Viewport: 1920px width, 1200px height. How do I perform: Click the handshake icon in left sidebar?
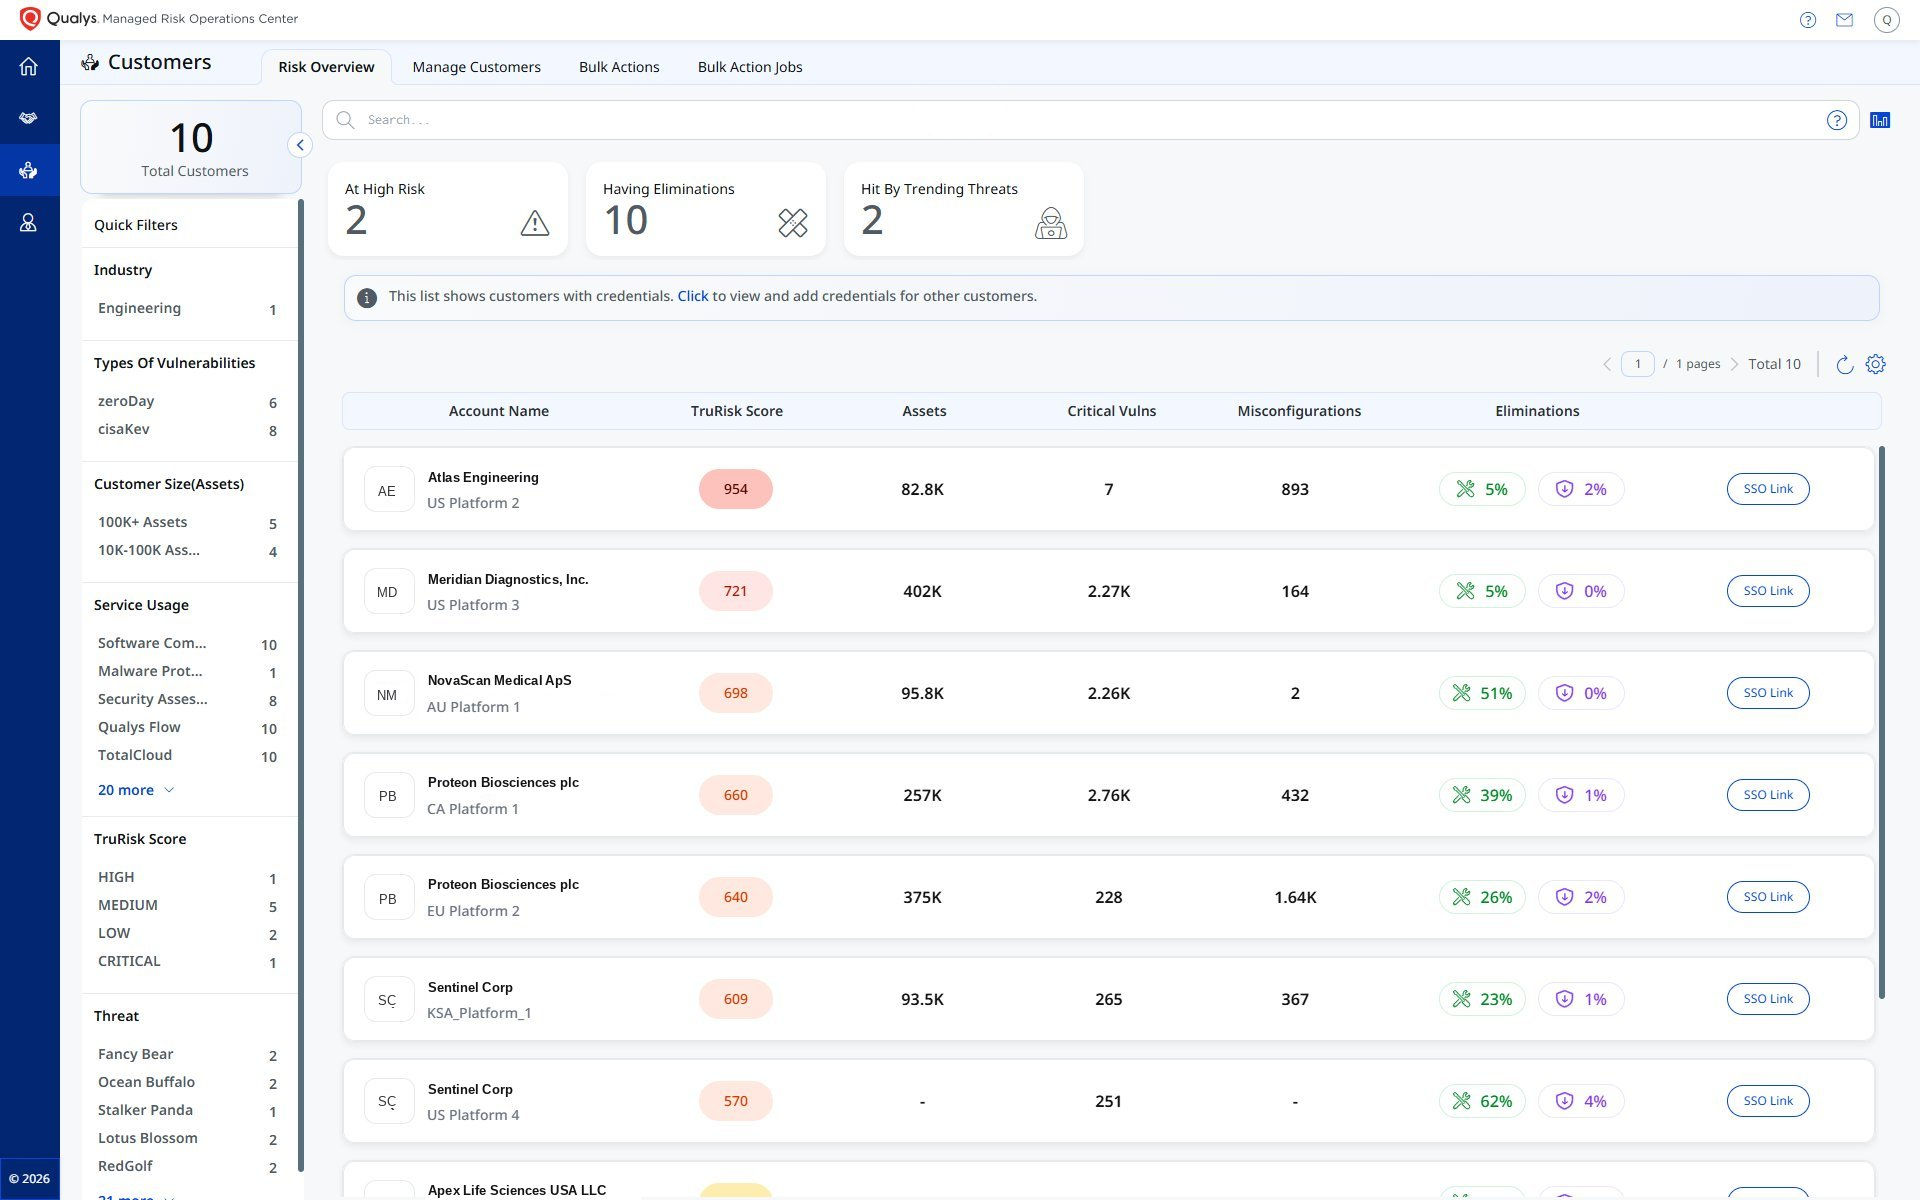[28, 118]
